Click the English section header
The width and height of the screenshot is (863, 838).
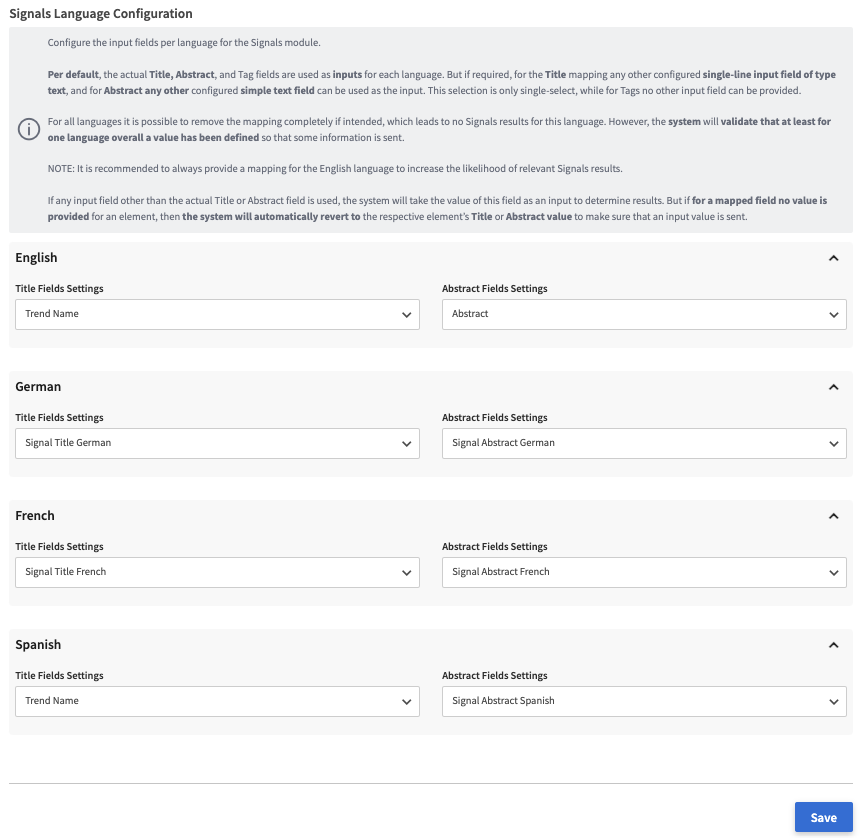[x=37, y=258]
